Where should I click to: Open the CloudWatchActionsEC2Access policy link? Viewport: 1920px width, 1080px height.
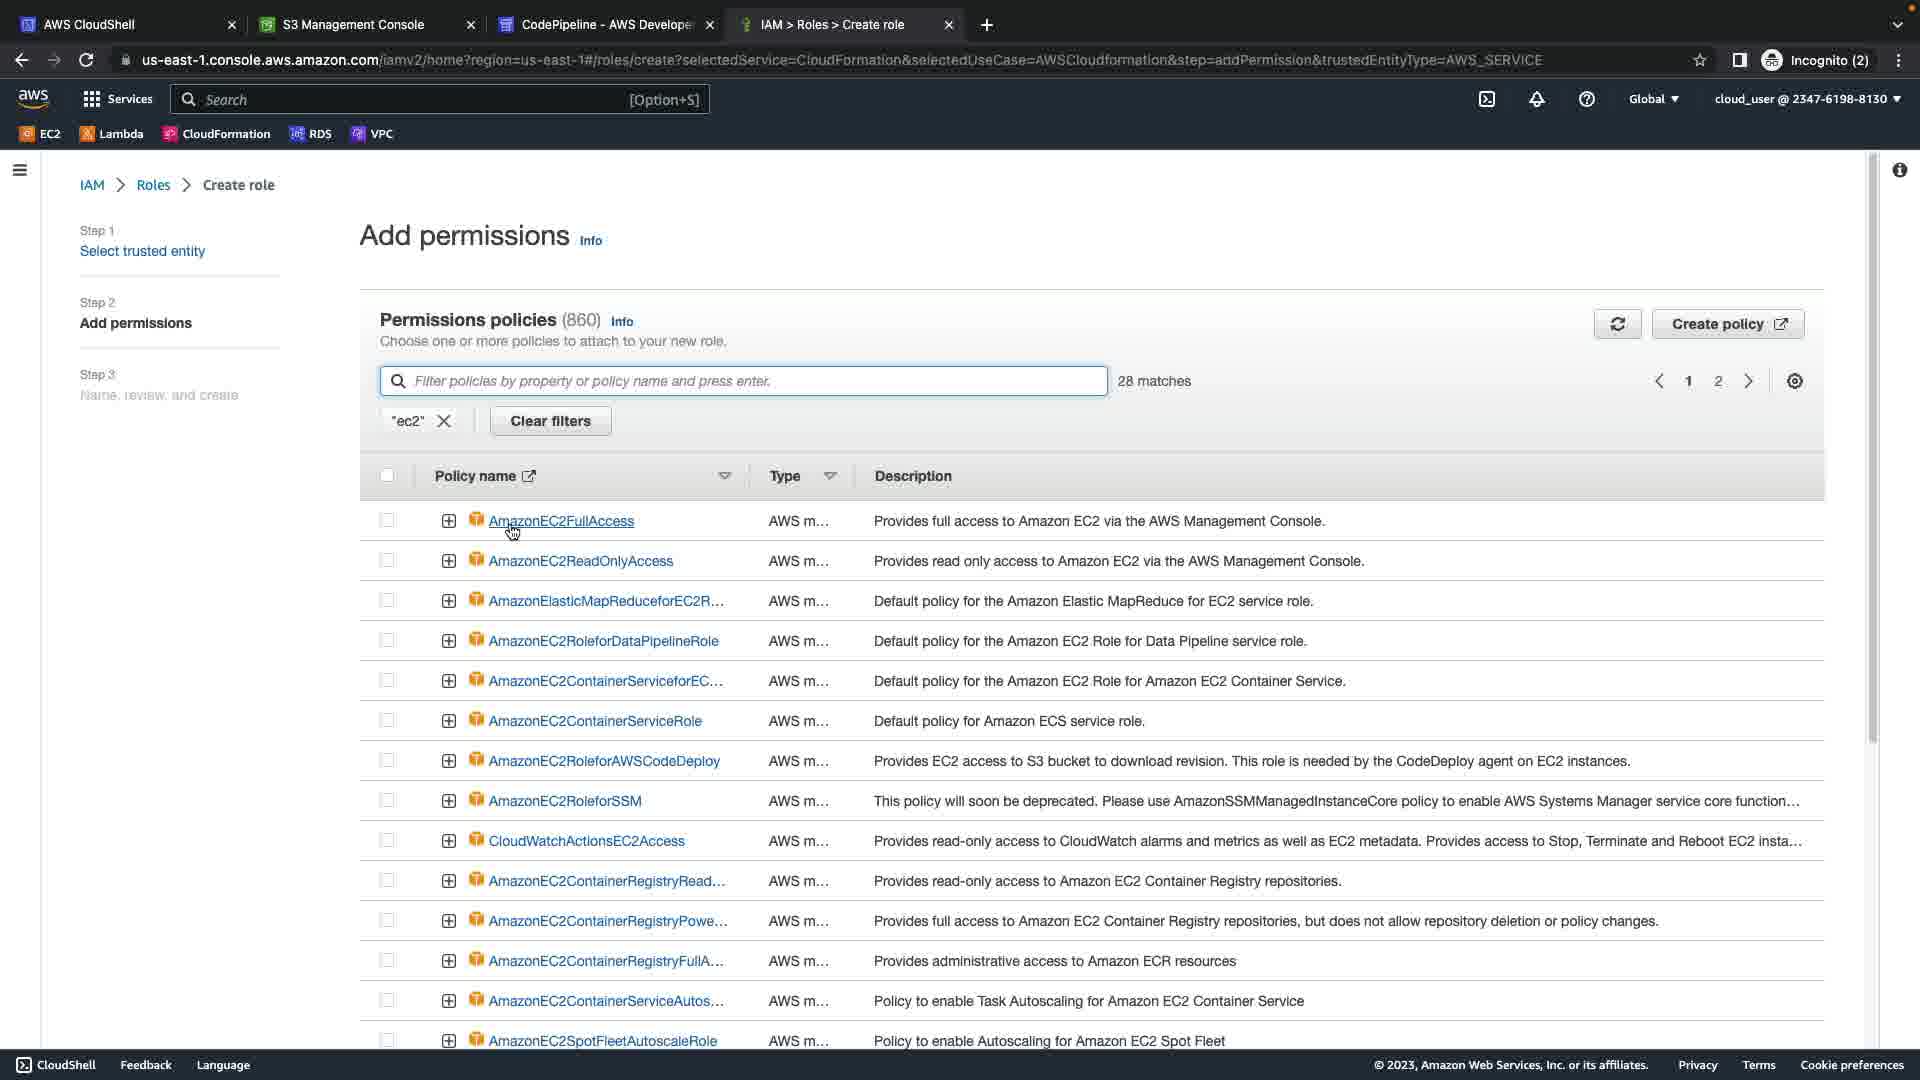pyautogui.click(x=586, y=841)
